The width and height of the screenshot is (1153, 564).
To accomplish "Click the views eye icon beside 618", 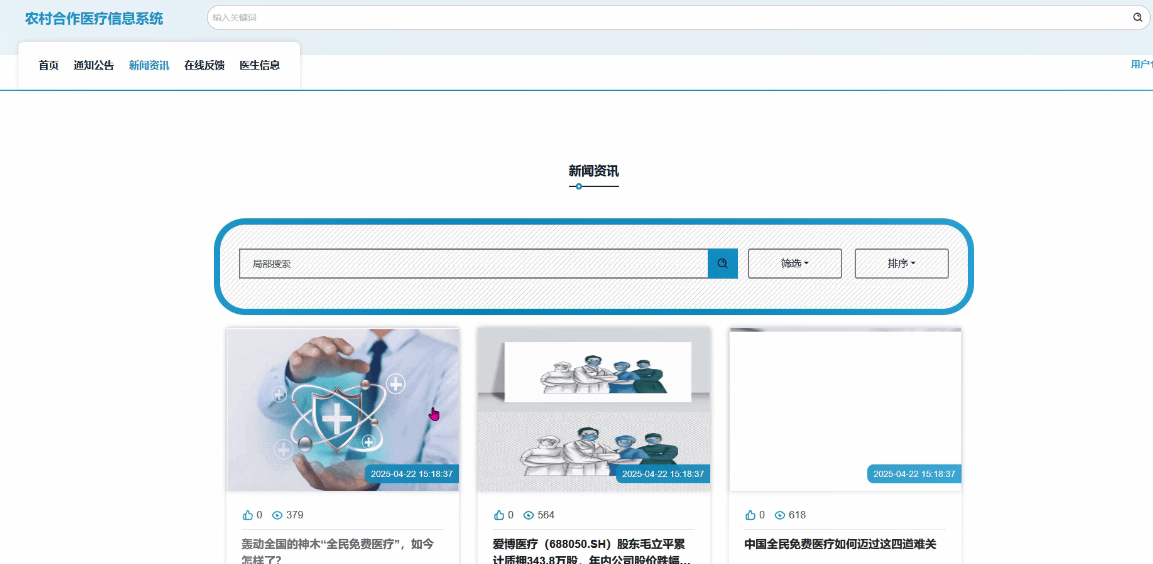I will pyautogui.click(x=780, y=515).
